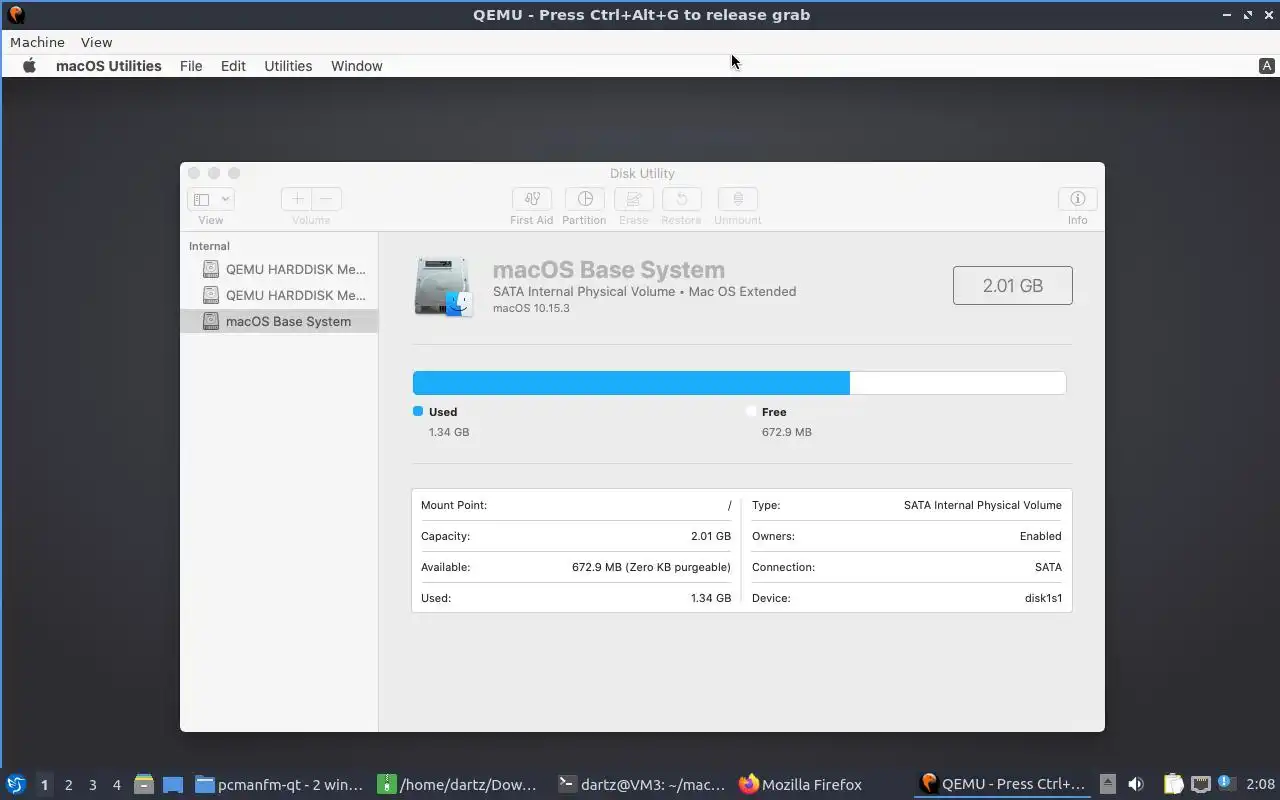
Task: Open the View sidebar dropdown in Disk Utility
Action: coord(210,199)
